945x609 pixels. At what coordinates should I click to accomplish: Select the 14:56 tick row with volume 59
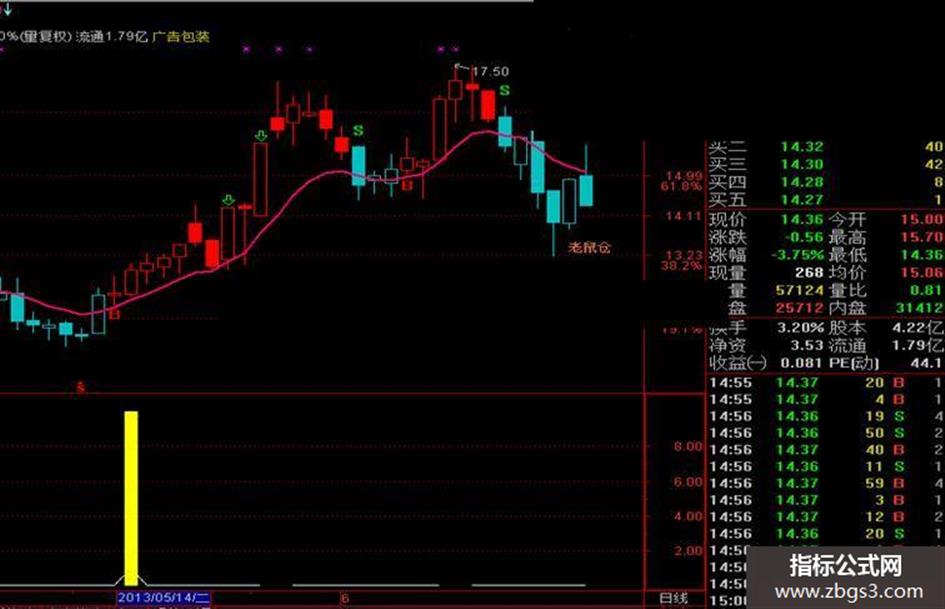[827, 483]
